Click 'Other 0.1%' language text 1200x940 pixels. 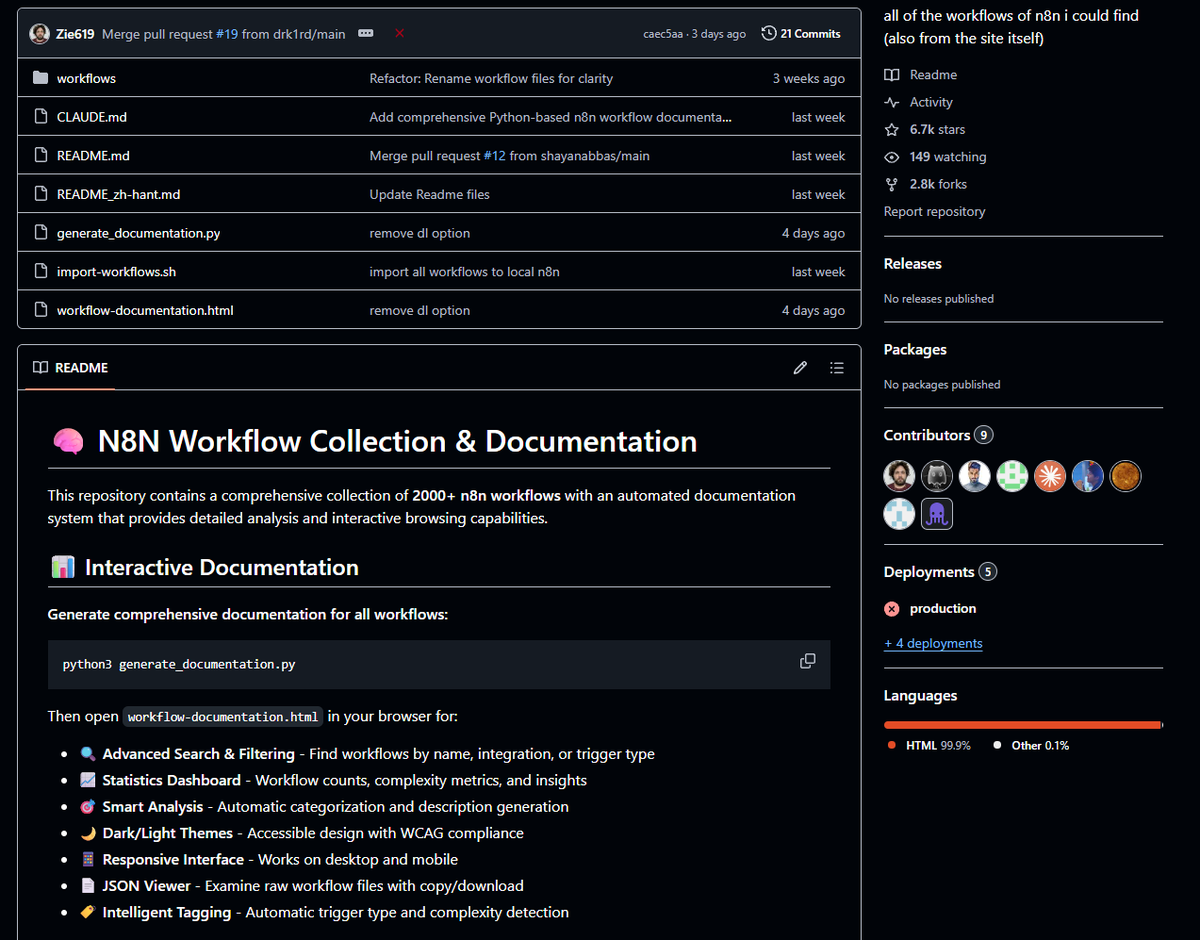[x=1040, y=745]
